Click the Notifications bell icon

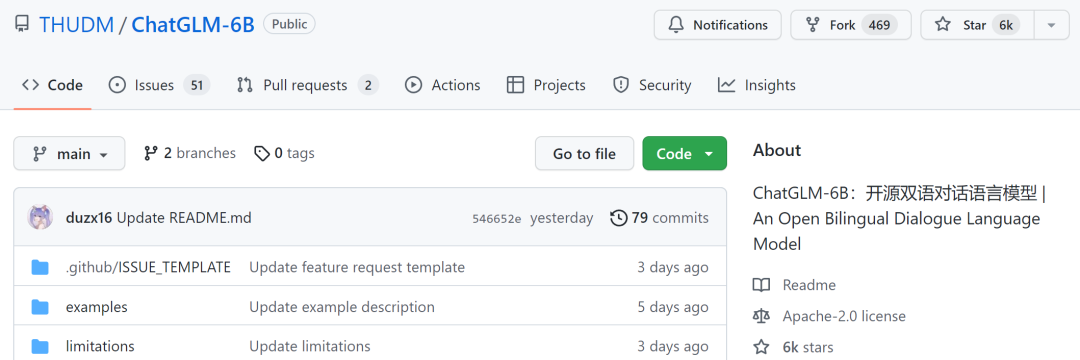point(676,25)
